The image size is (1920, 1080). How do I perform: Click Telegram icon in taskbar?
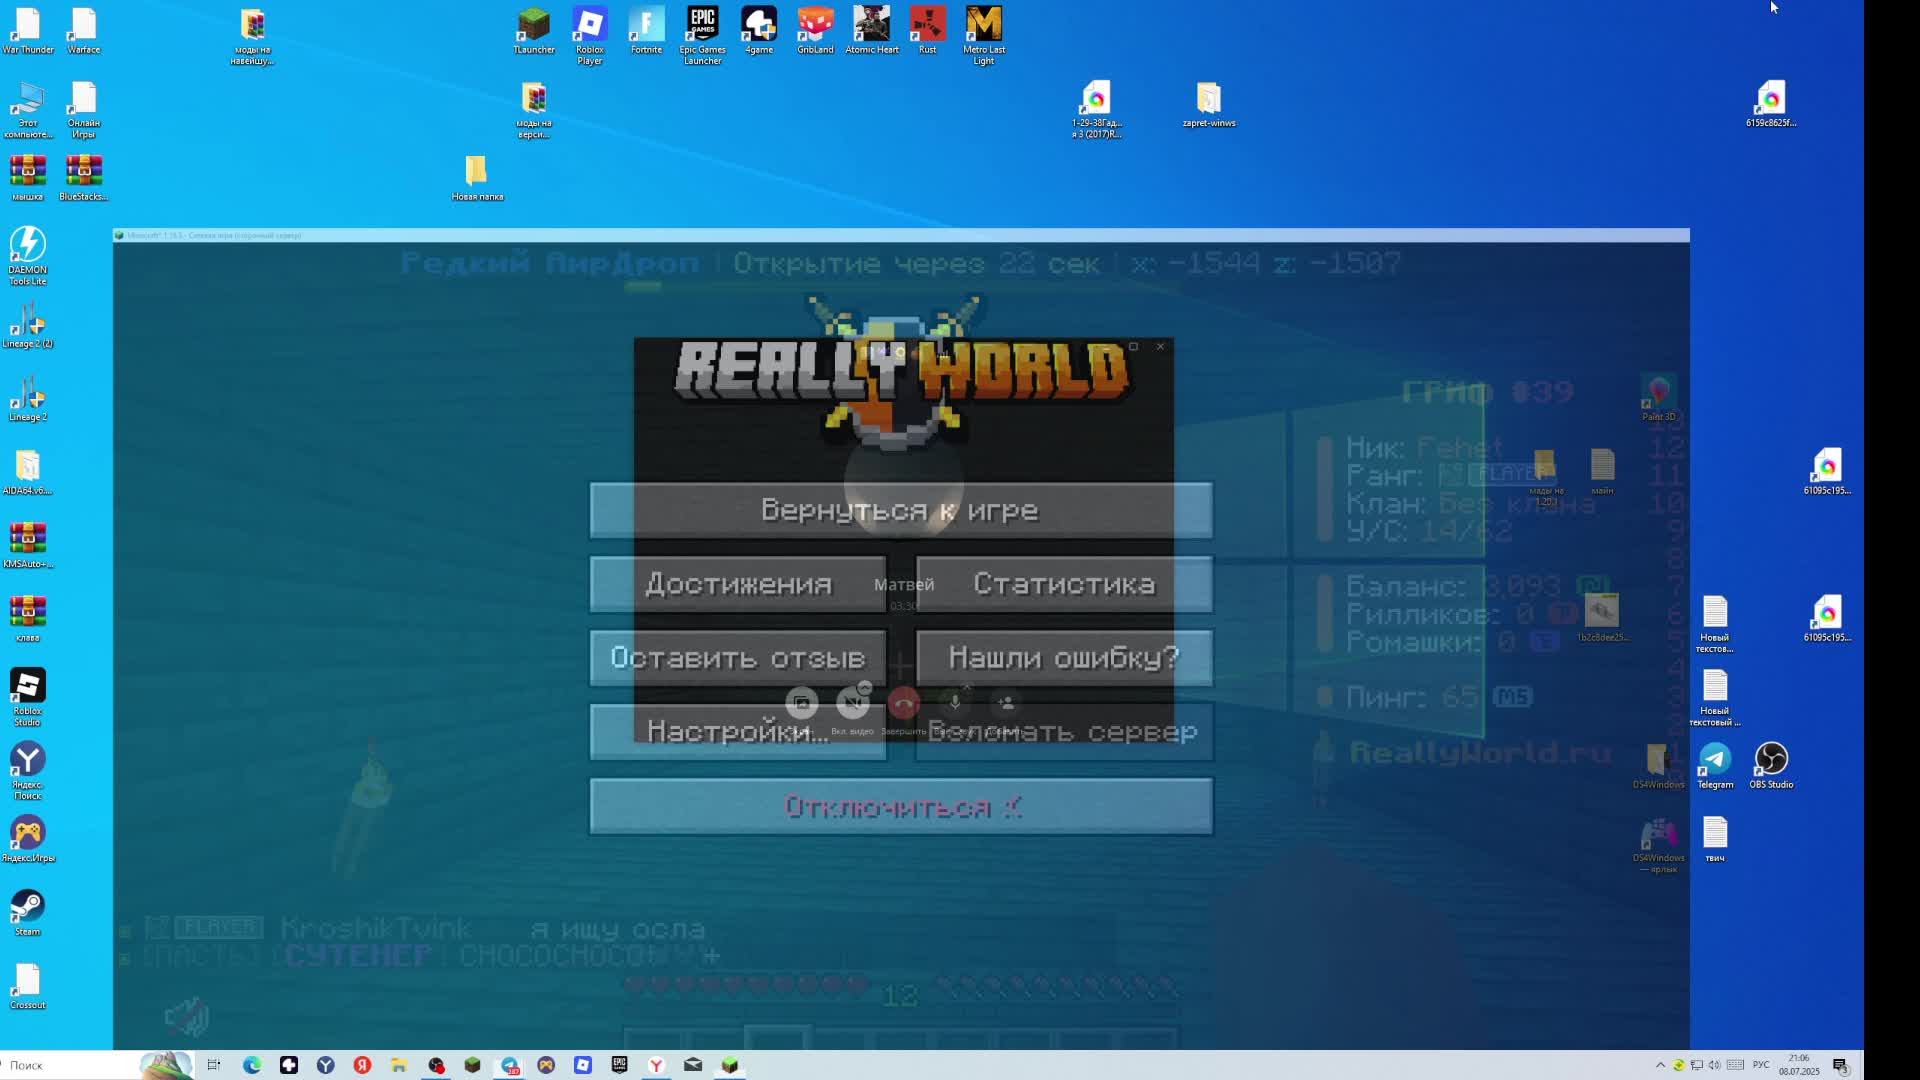click(510, 1066)
